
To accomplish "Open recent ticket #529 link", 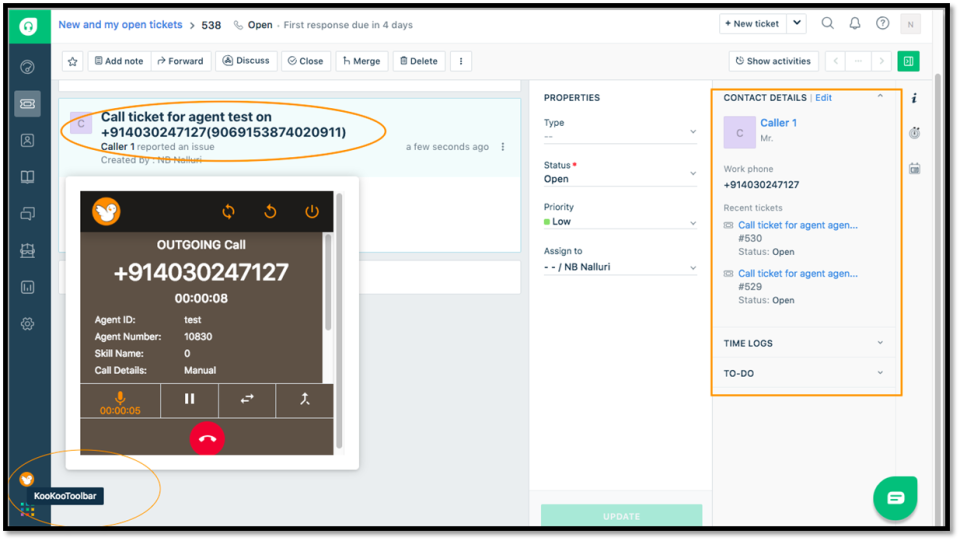I will 798,274.
